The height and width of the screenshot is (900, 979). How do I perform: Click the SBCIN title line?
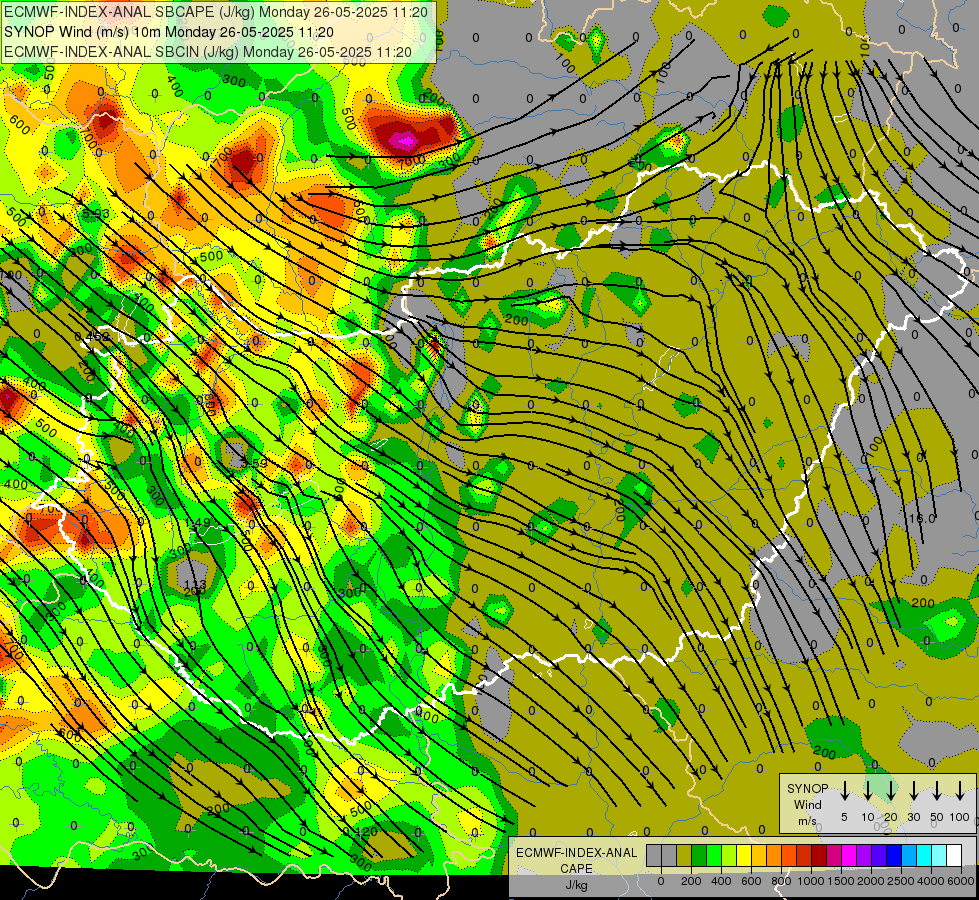coord(208,52)
